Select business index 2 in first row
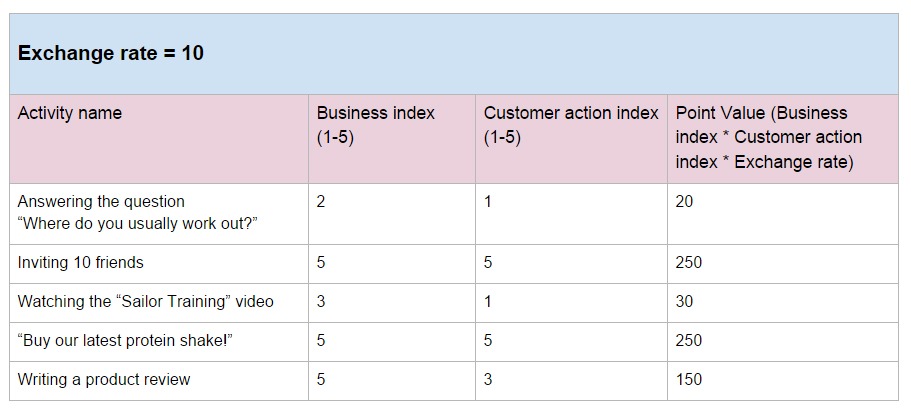911x410 pixels. pos(392,214)
